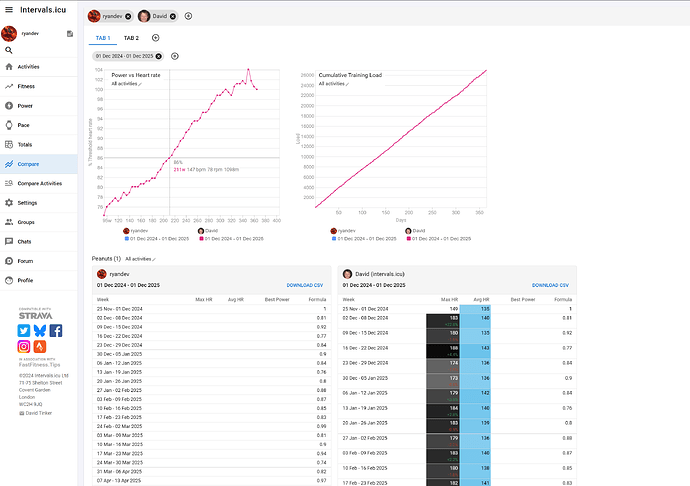Add a new tab with plus button
Viewport: 690px width, 486px height.
click(x=155, y=38)
